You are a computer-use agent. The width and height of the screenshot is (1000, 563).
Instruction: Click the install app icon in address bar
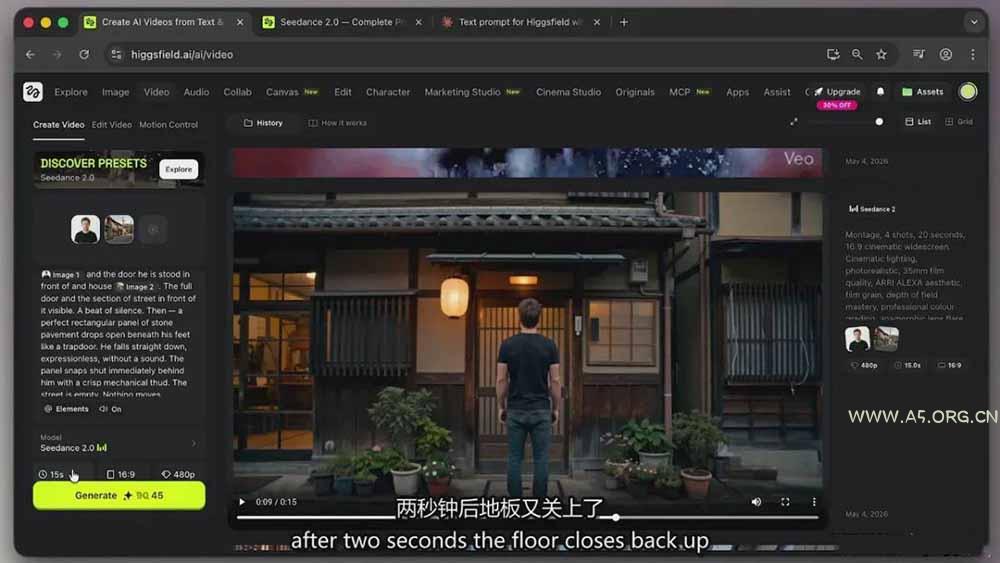pyautogui.click(x=833, y=55)
